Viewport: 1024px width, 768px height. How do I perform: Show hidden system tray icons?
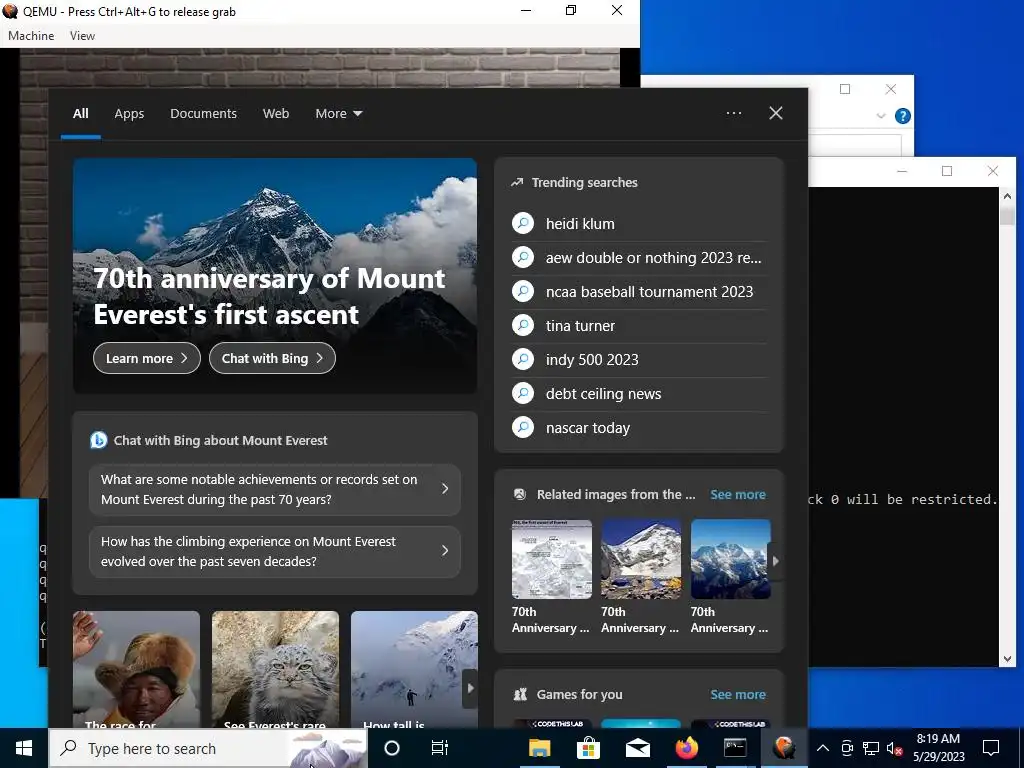coord(823,748)
